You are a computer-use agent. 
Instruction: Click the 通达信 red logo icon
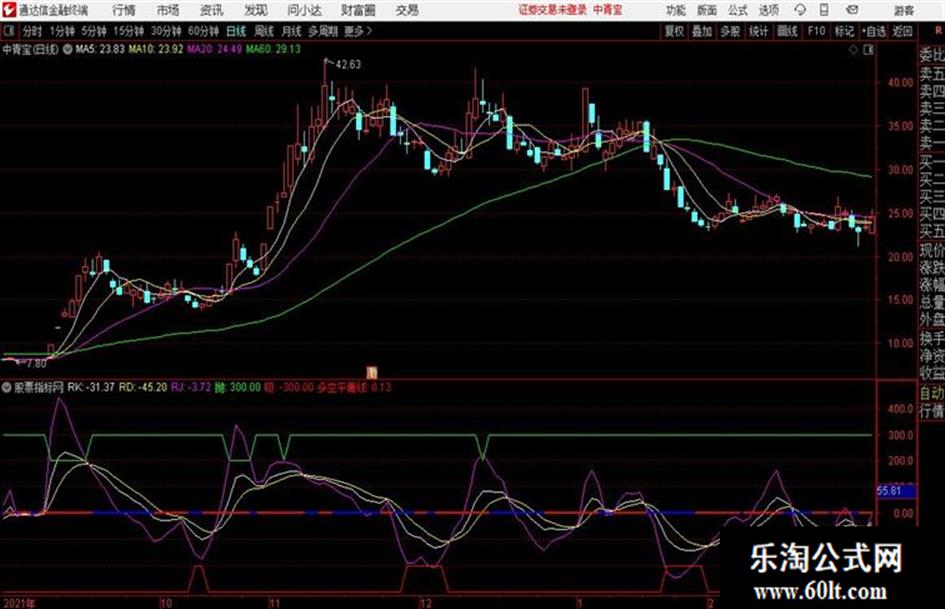click(x=8, y=10)
